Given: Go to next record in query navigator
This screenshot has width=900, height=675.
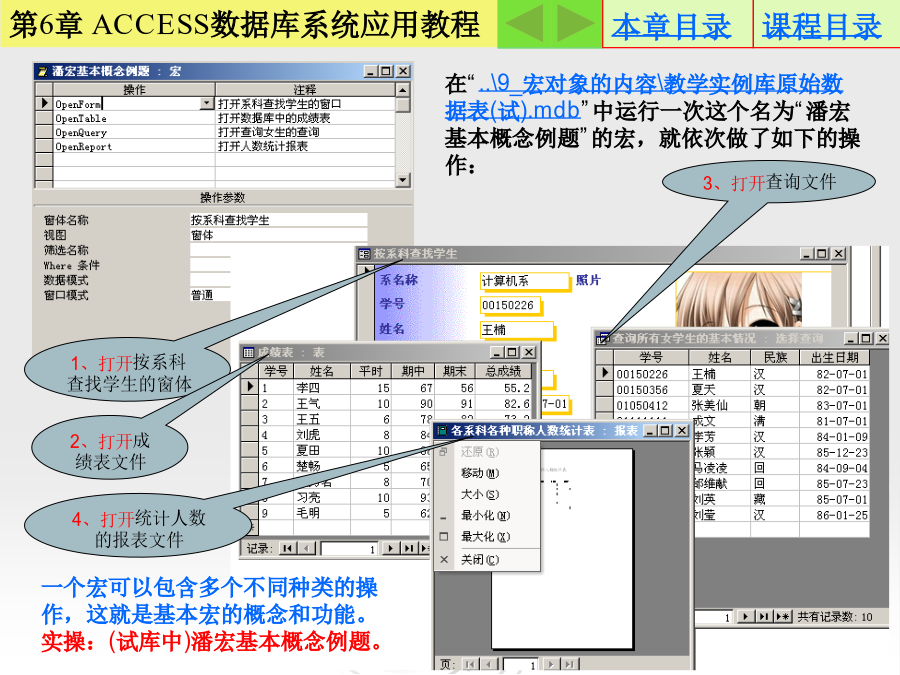Looking at the screenshot, I should click(x=745, y=617).
